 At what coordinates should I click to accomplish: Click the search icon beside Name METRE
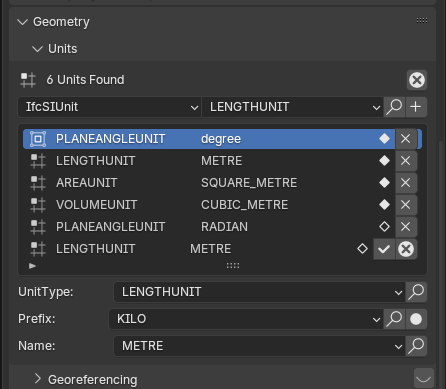tap(416, 346)
